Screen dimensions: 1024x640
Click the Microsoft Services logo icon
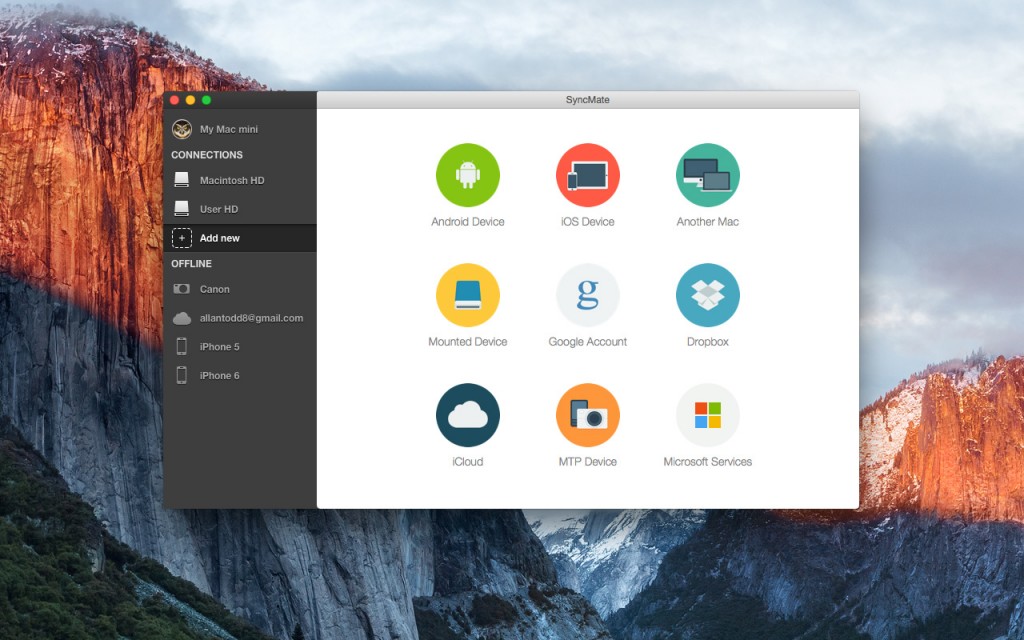(708, 415)
